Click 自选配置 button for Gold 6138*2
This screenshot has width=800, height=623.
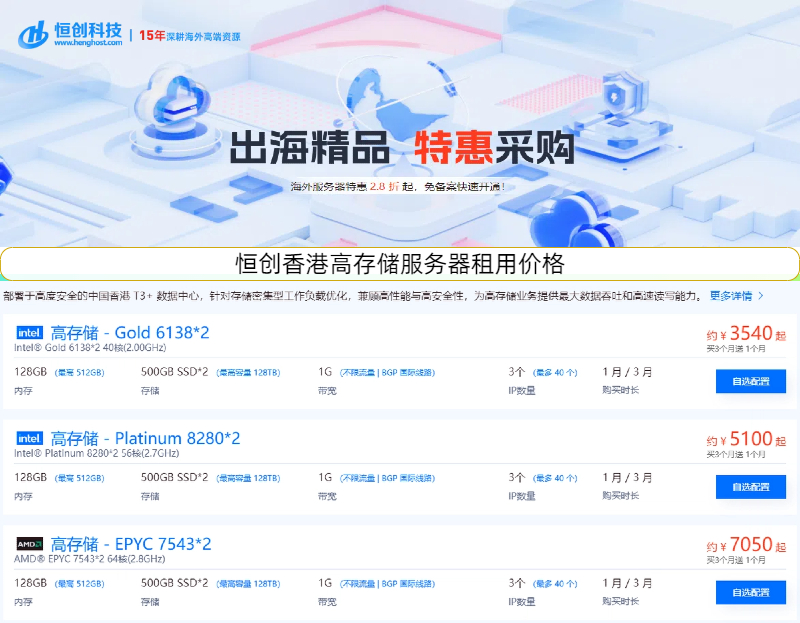tap(751, 381)
